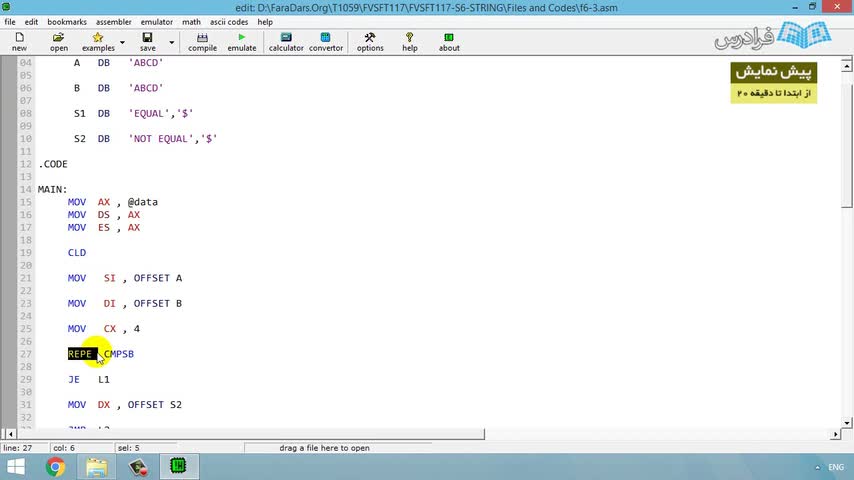
Task: Open the emulator menu
Action: coord(157,22)
